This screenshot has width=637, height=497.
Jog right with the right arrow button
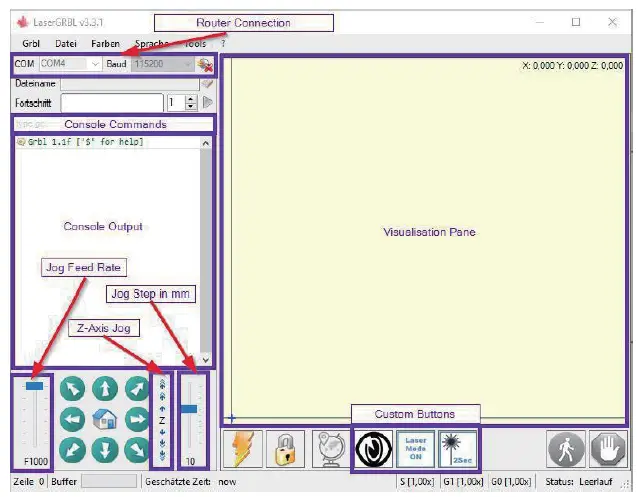click(137, 419)
